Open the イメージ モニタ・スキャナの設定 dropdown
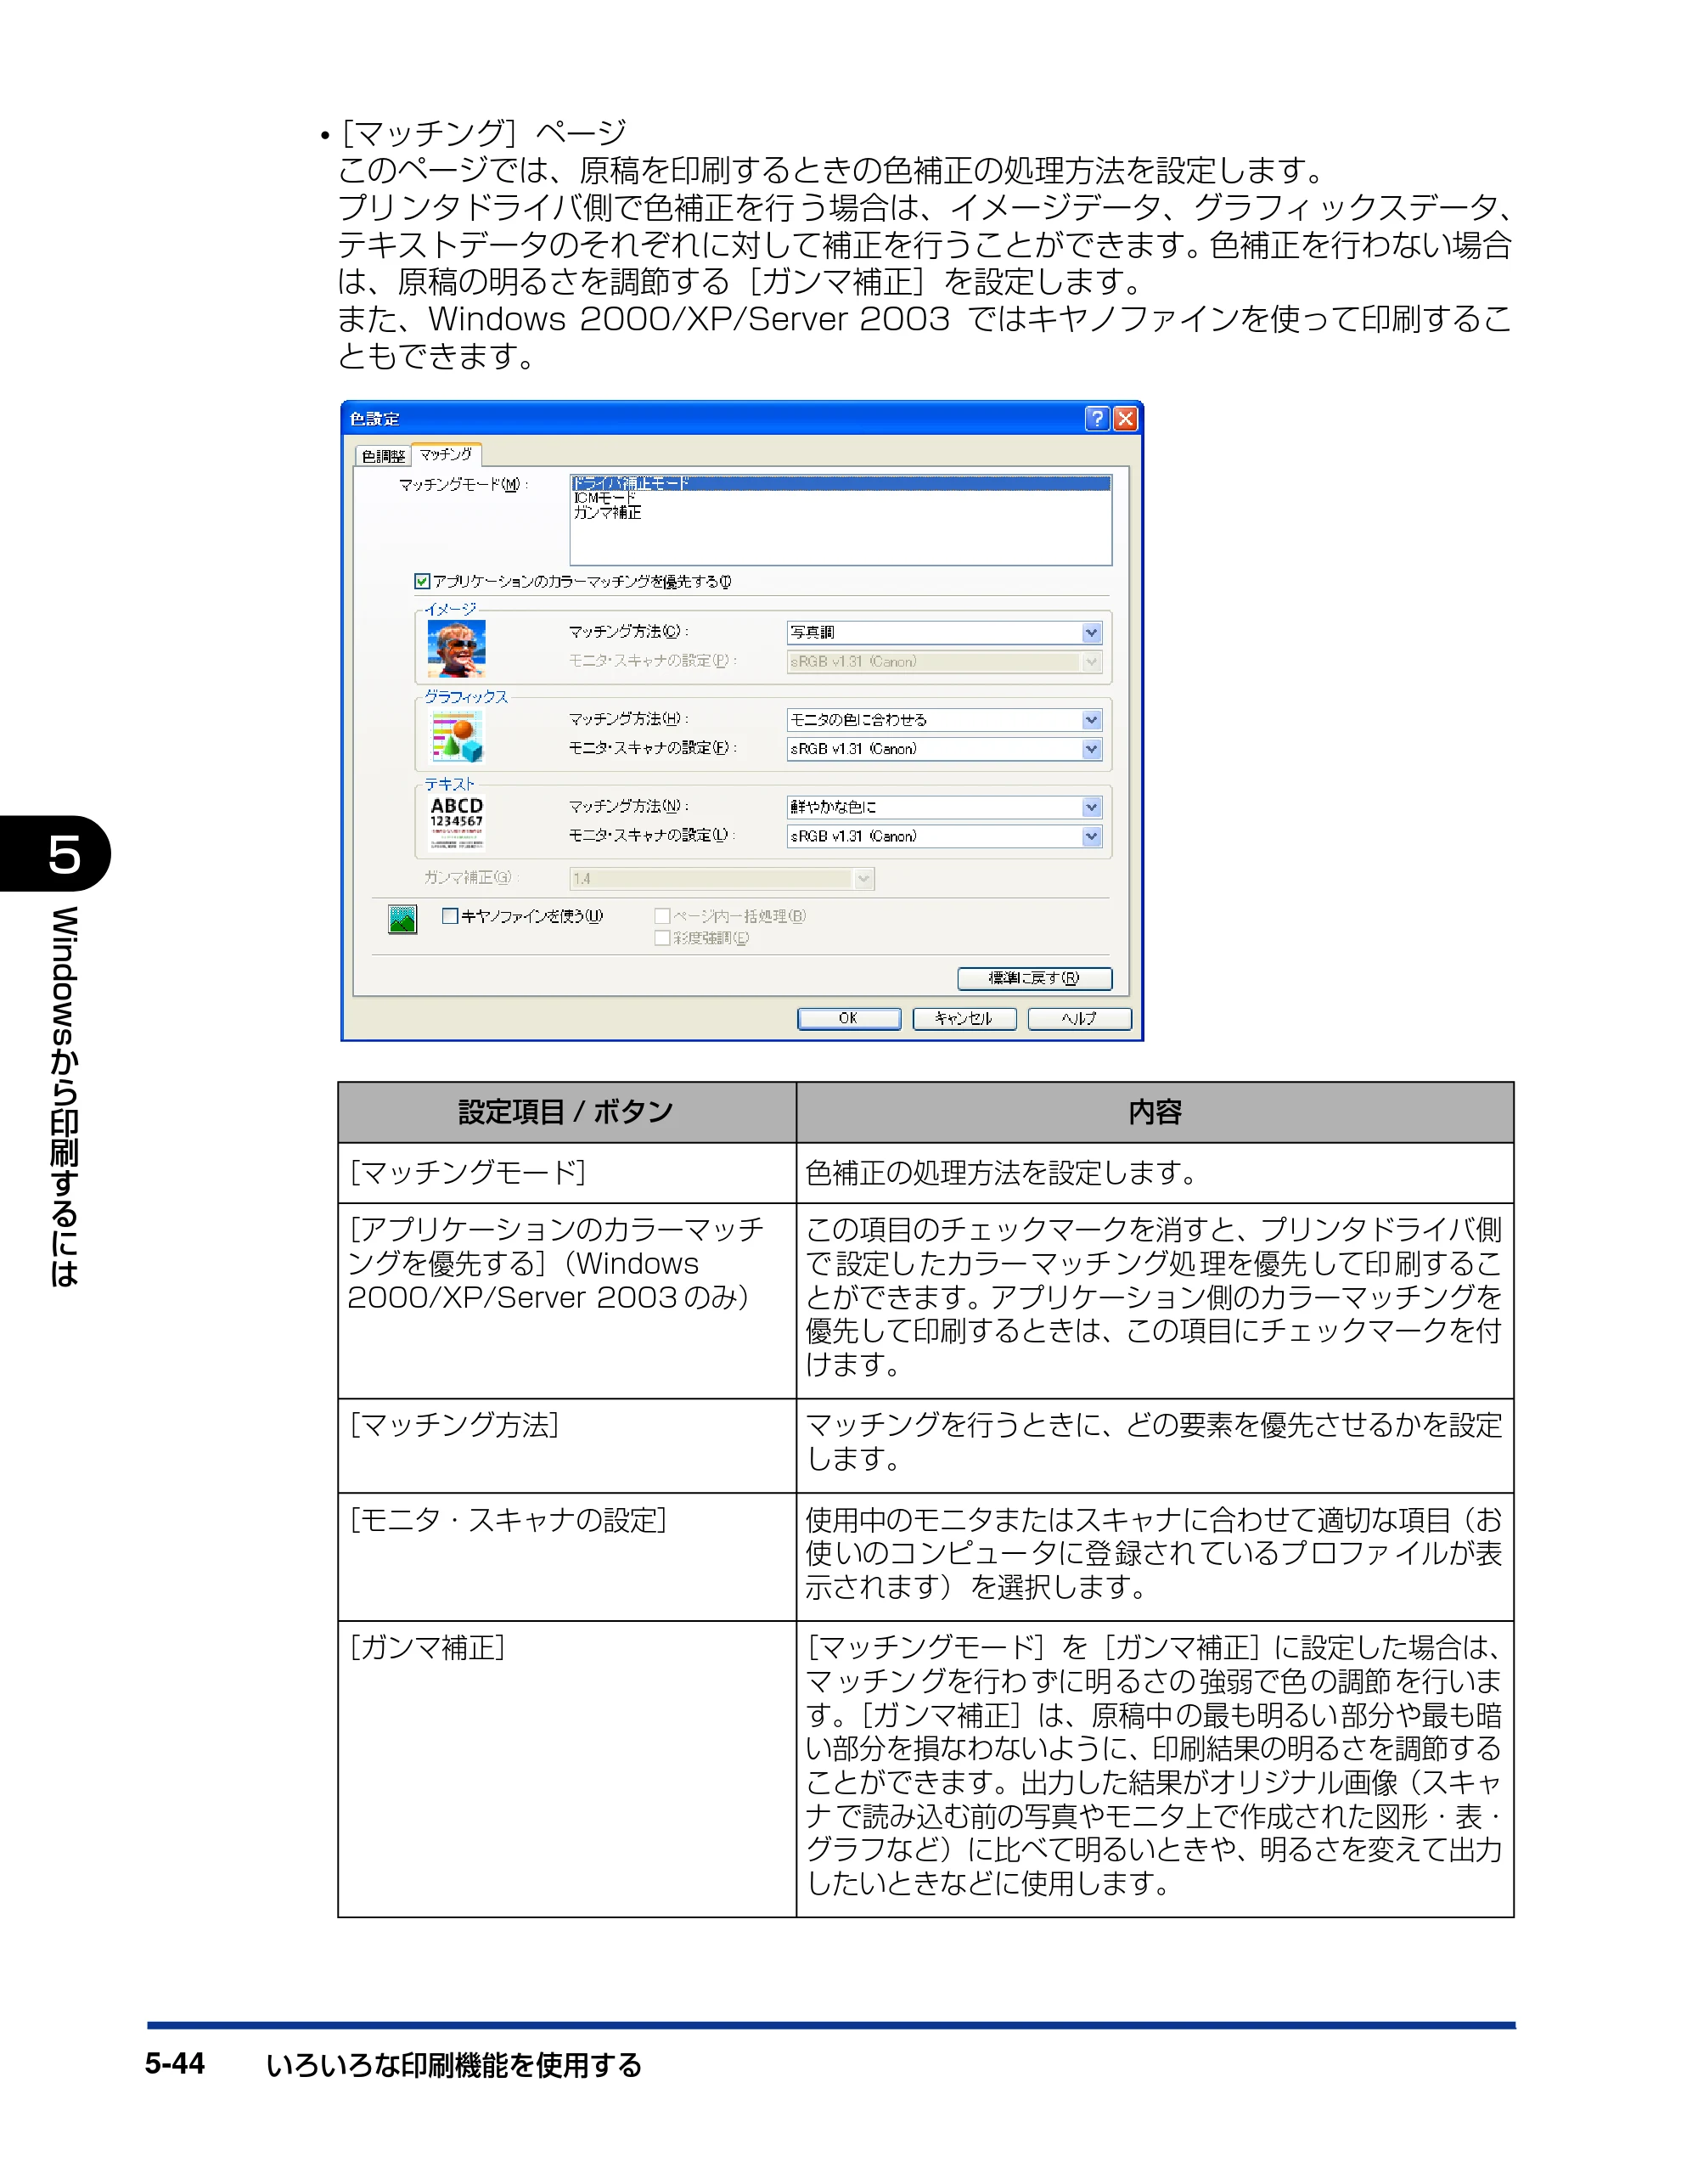Viewport: 1698px width, 2184px height. coord(944,661)
